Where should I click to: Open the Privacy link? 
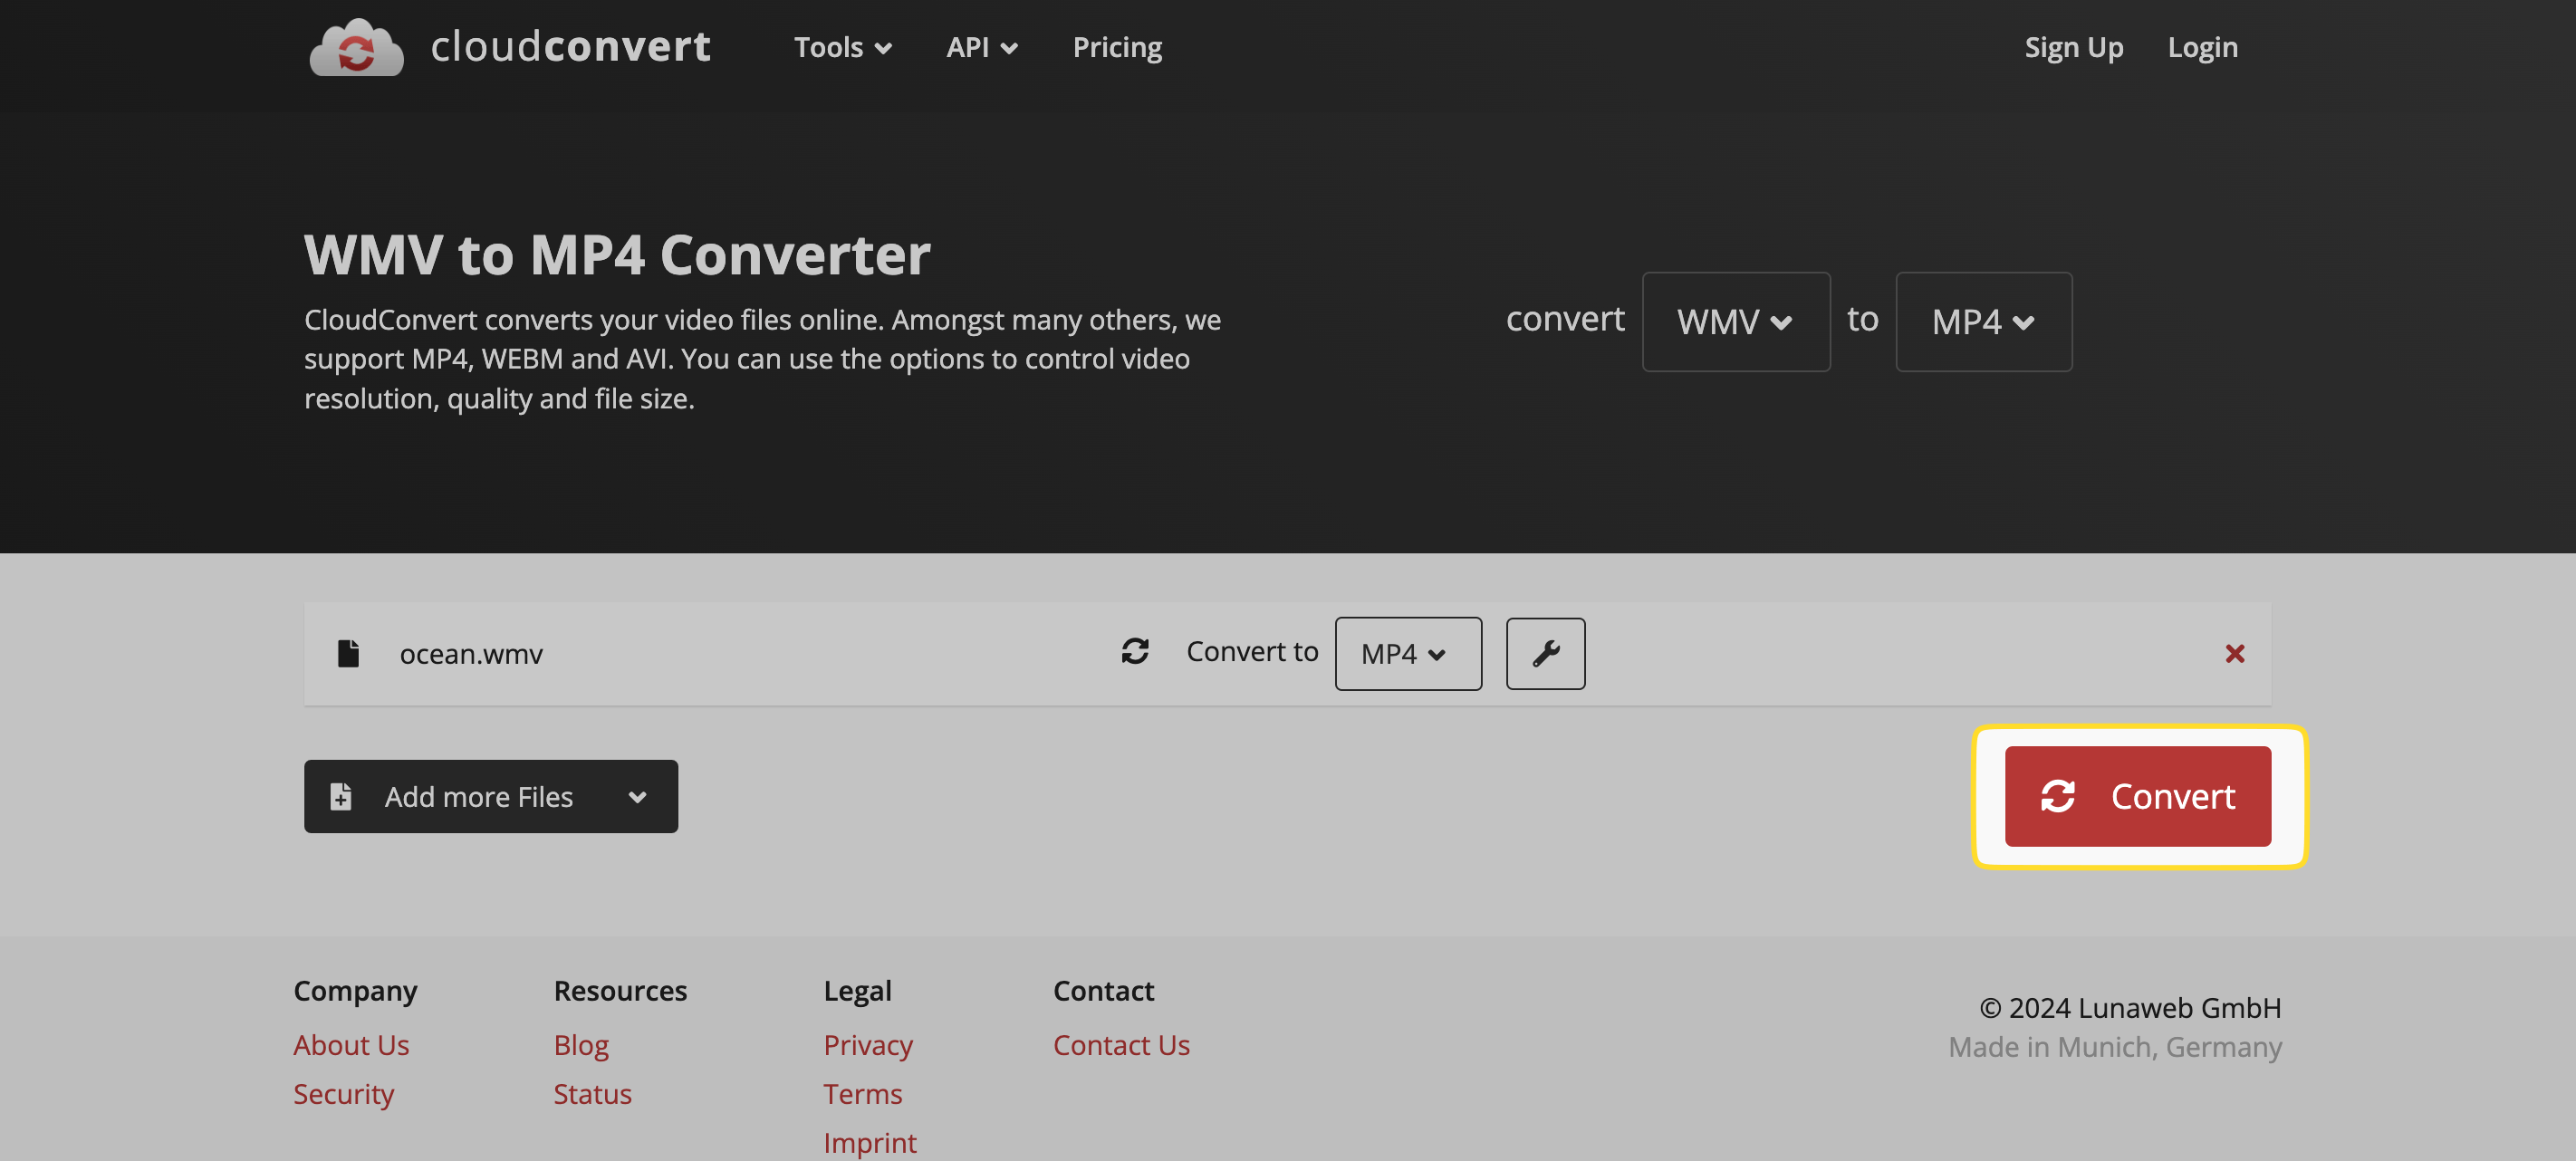(868, 1045)
